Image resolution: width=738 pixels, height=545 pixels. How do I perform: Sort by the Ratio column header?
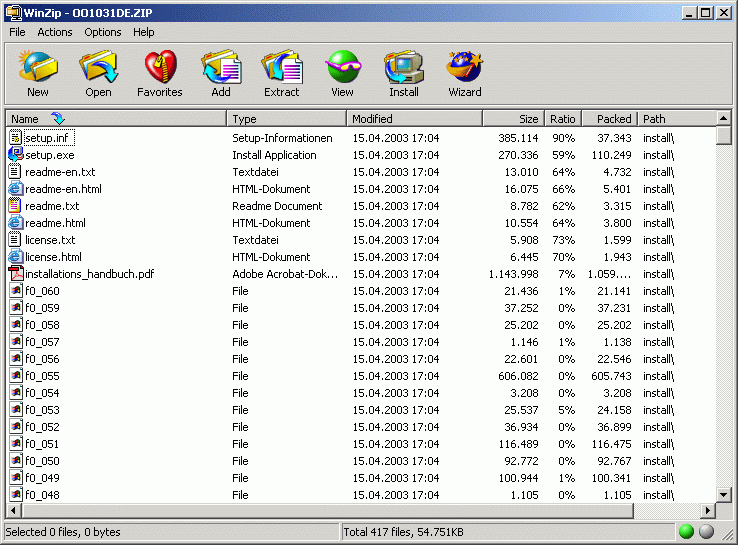tap(563, 119)
